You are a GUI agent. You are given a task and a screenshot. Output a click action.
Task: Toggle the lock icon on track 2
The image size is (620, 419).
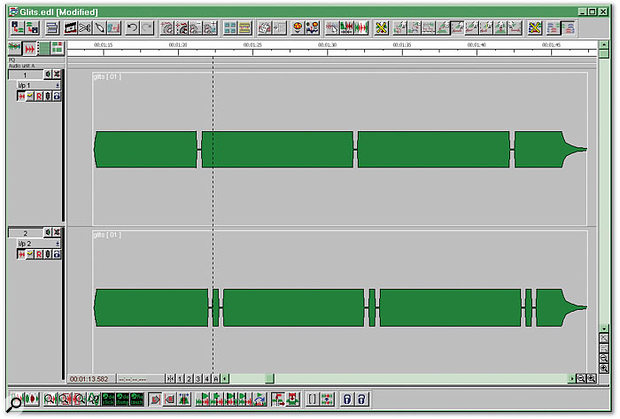57,254
